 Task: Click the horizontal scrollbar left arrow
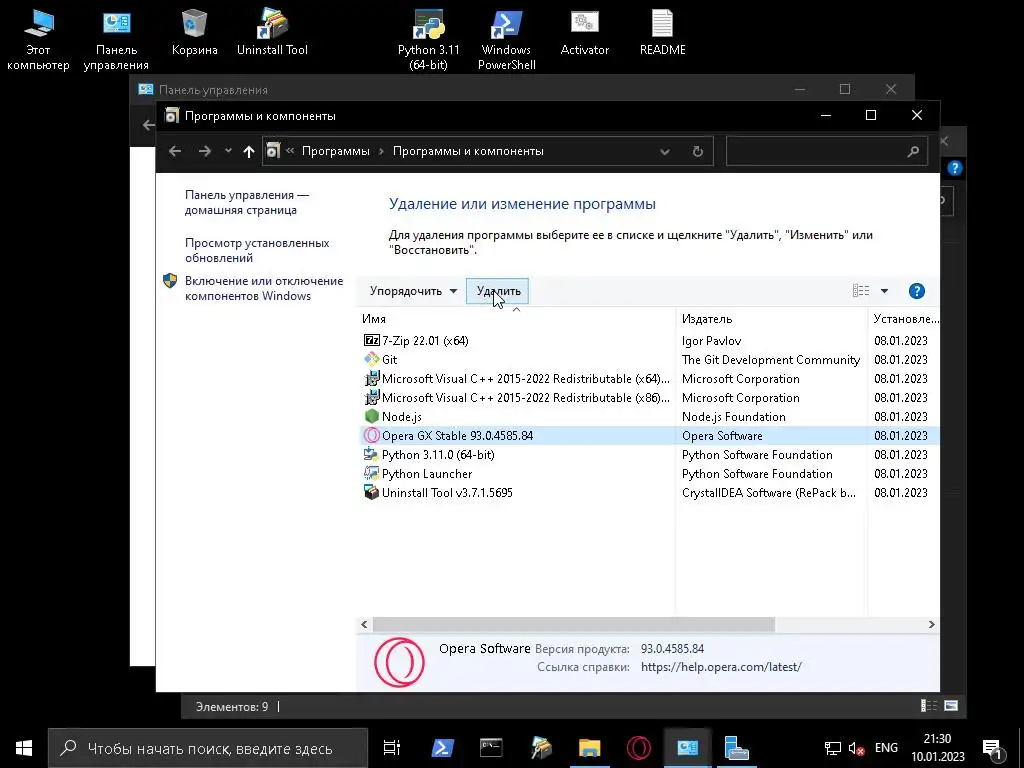click(x=364, y=624)
